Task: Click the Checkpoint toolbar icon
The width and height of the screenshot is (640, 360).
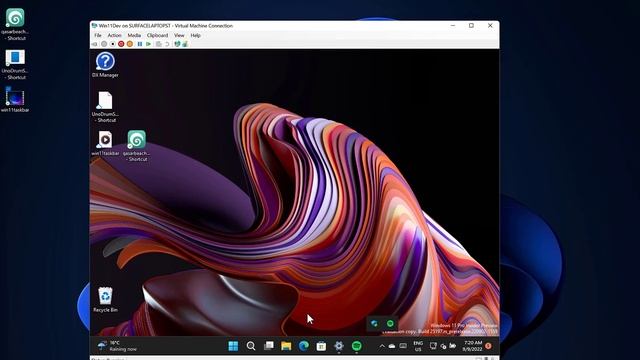Action: pyautogui.click(x=159, y=44)
